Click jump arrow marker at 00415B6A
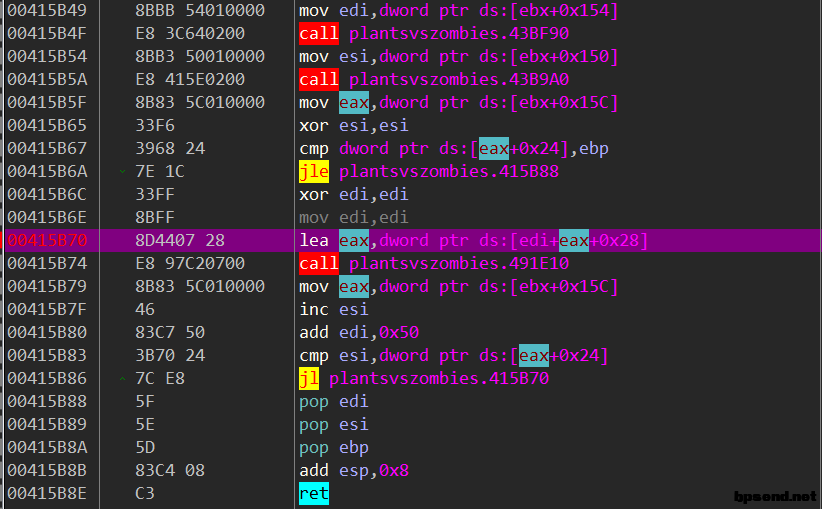This screenshot has width=822, height=509. pyautogui.click(x=122, y=171)
